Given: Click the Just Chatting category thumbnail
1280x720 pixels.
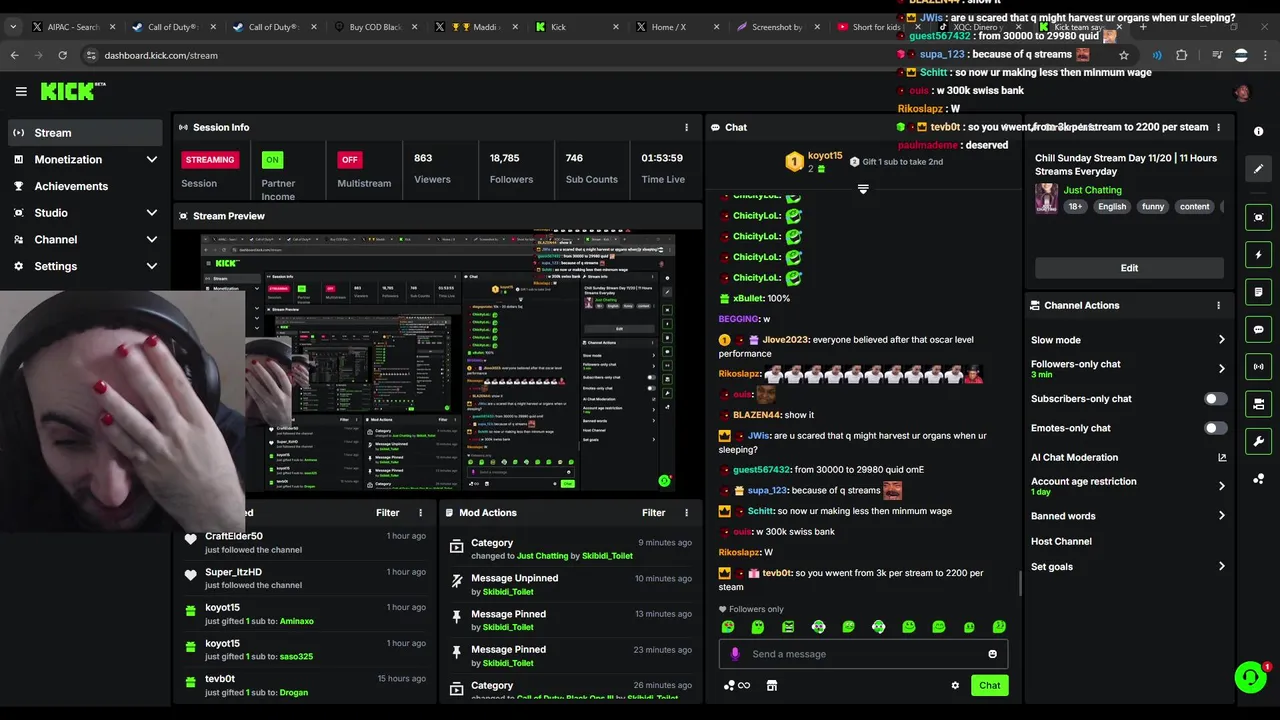Looking at the screenshot, I should (x=1046, y=198).
